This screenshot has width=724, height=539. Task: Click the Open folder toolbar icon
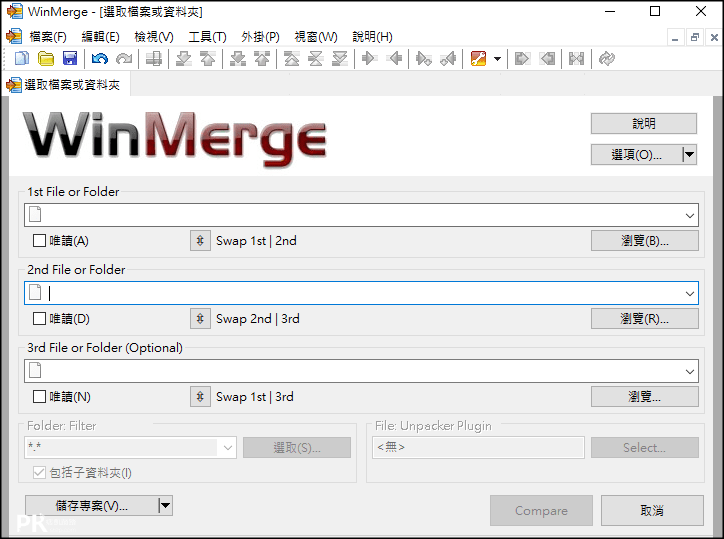point(46,59)
